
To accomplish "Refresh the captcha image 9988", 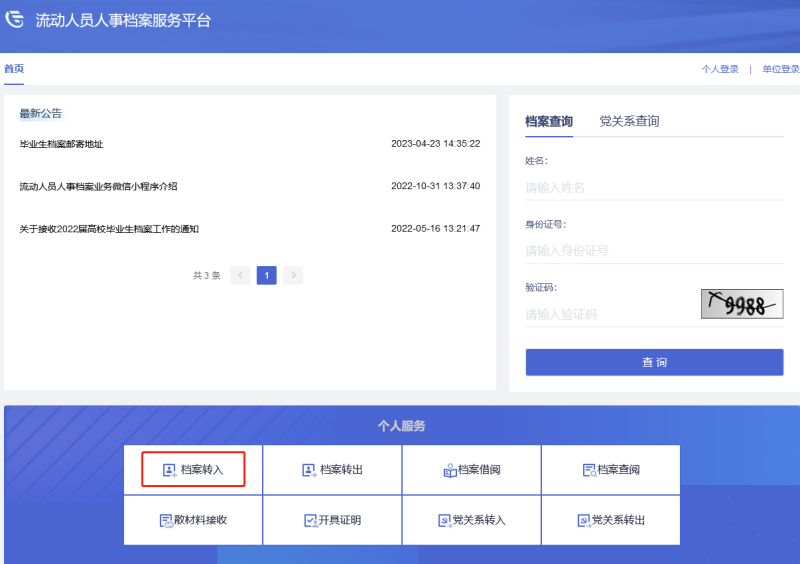I will point(742,304).
